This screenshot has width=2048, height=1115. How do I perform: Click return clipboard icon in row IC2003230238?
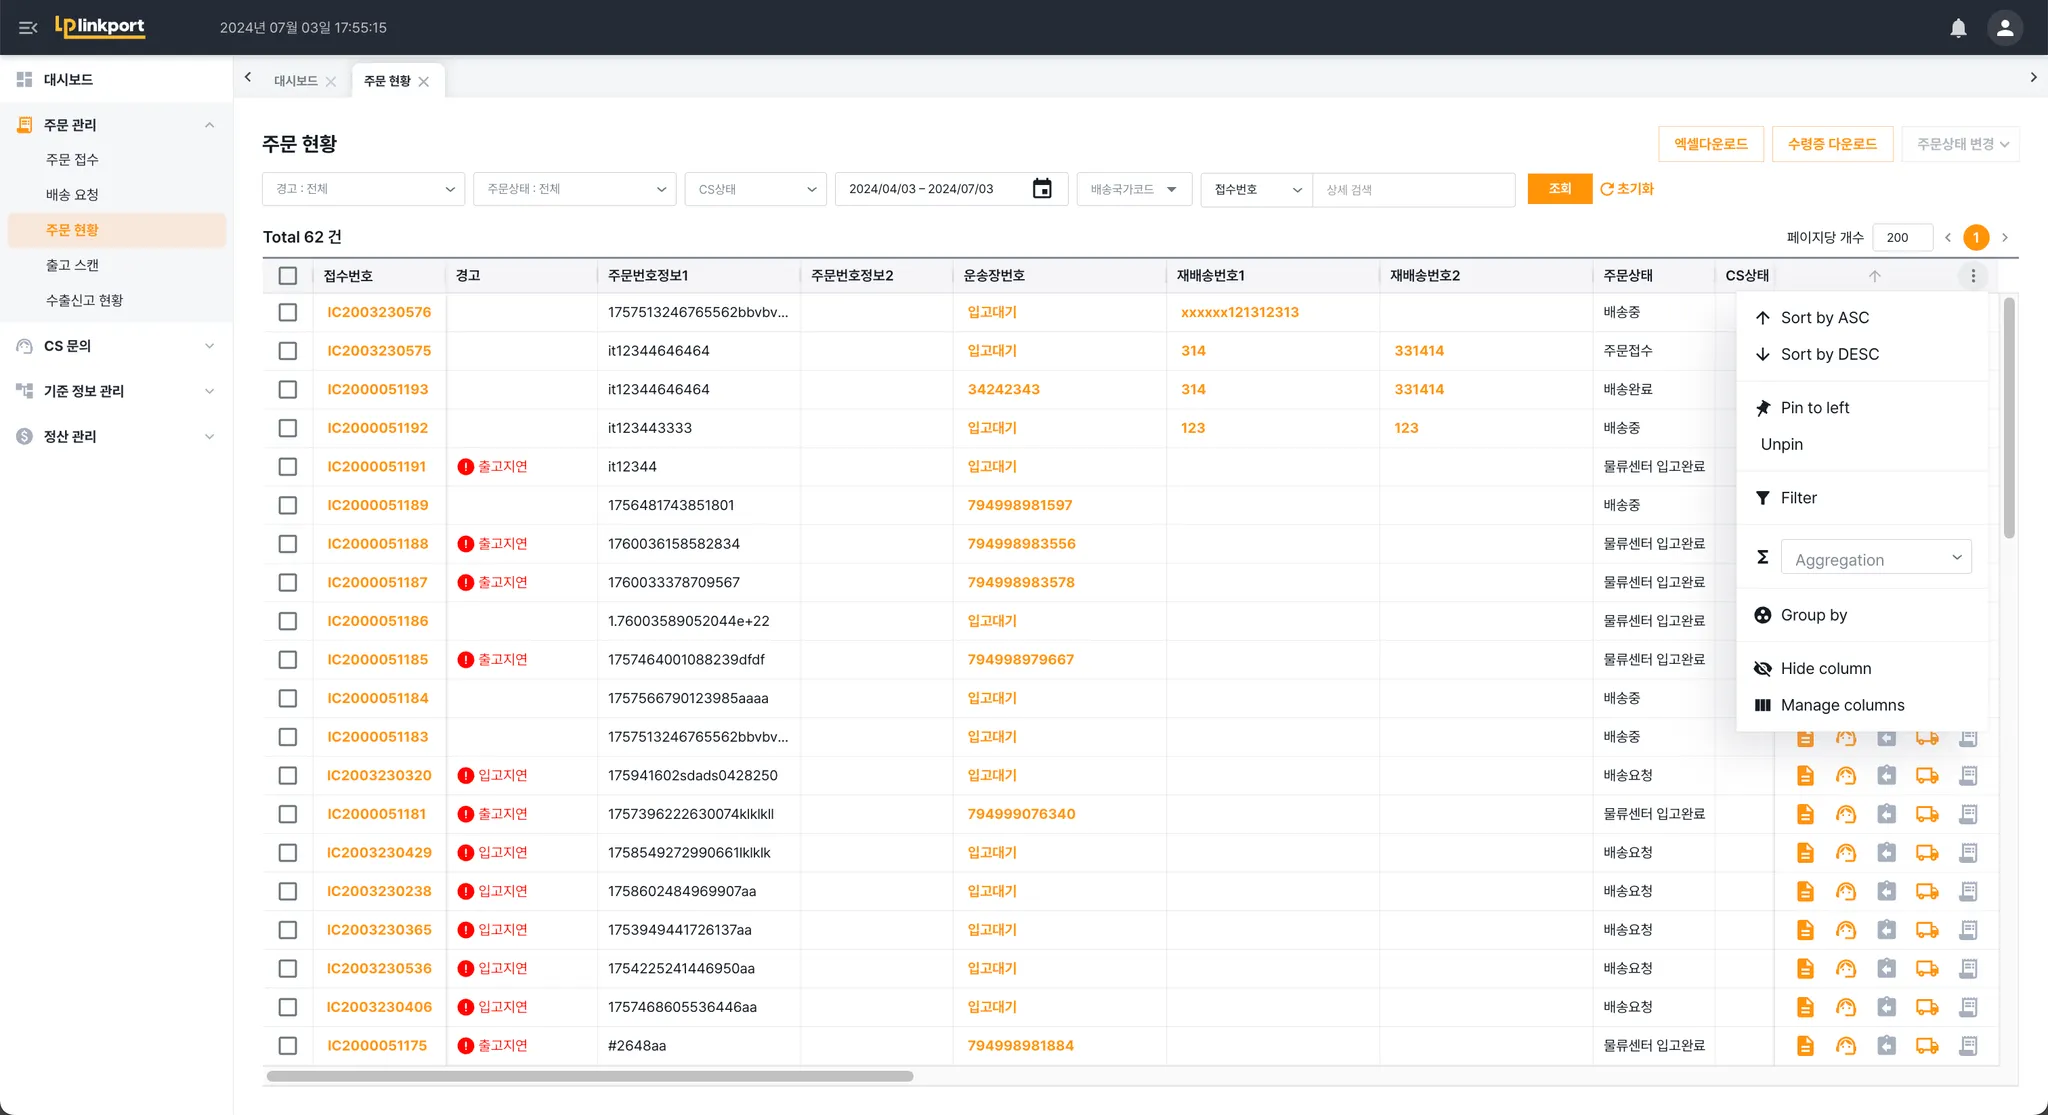click(1886, 891)
